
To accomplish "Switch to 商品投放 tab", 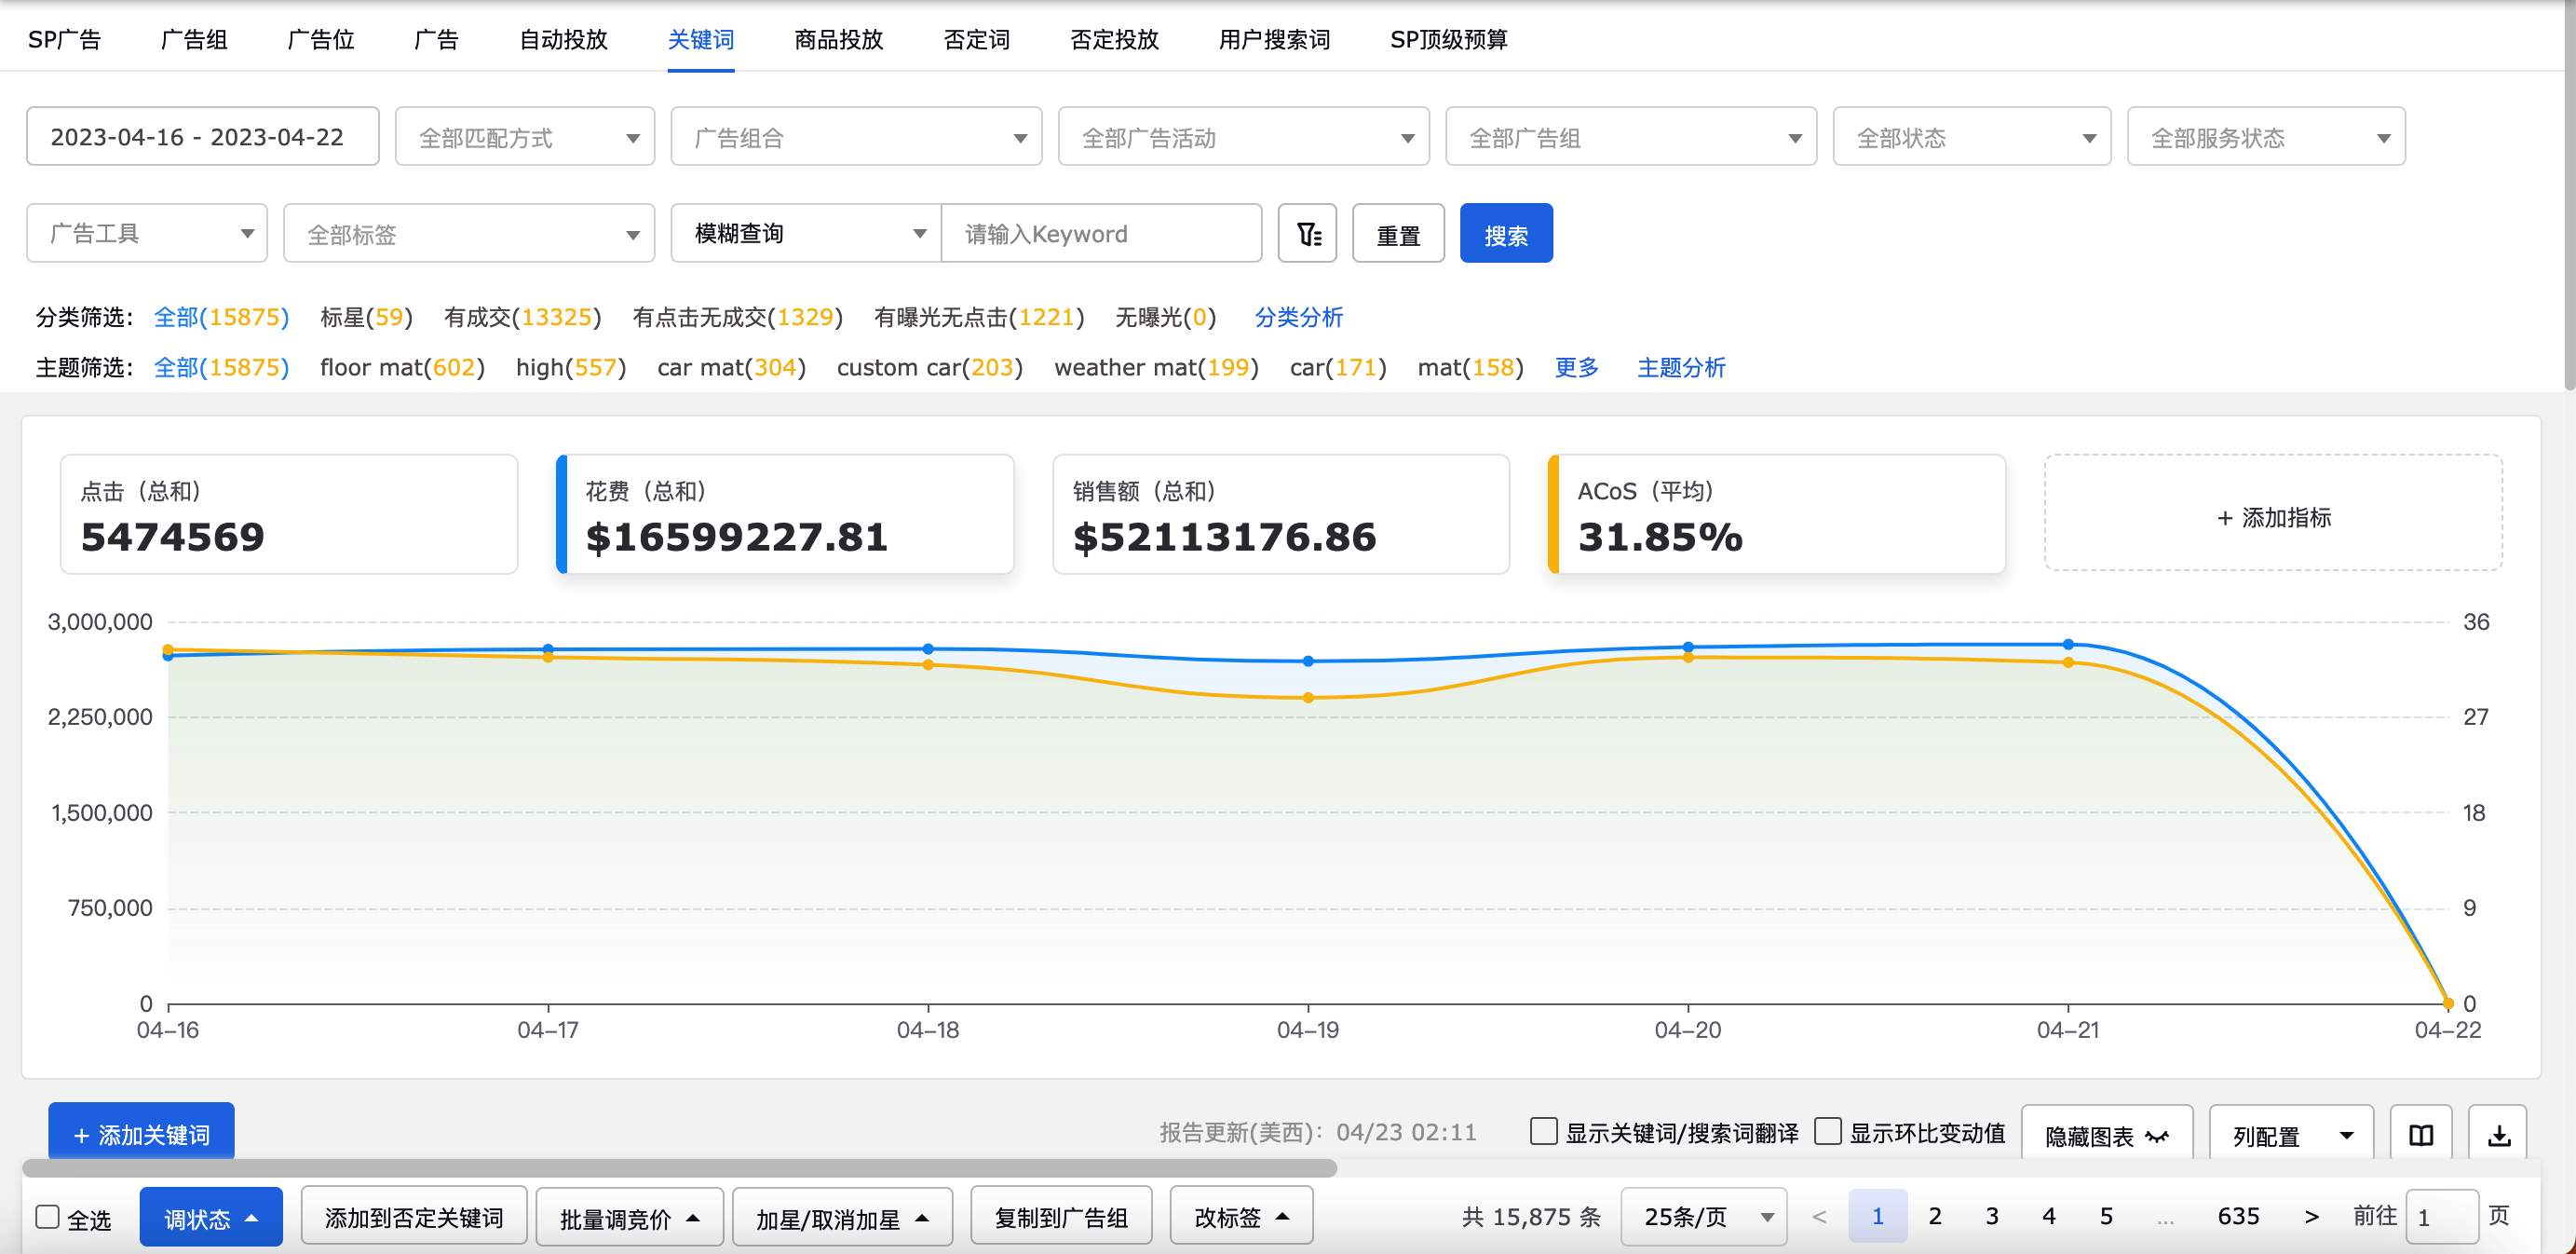I will pyautogui.click(x=838, y=39).
